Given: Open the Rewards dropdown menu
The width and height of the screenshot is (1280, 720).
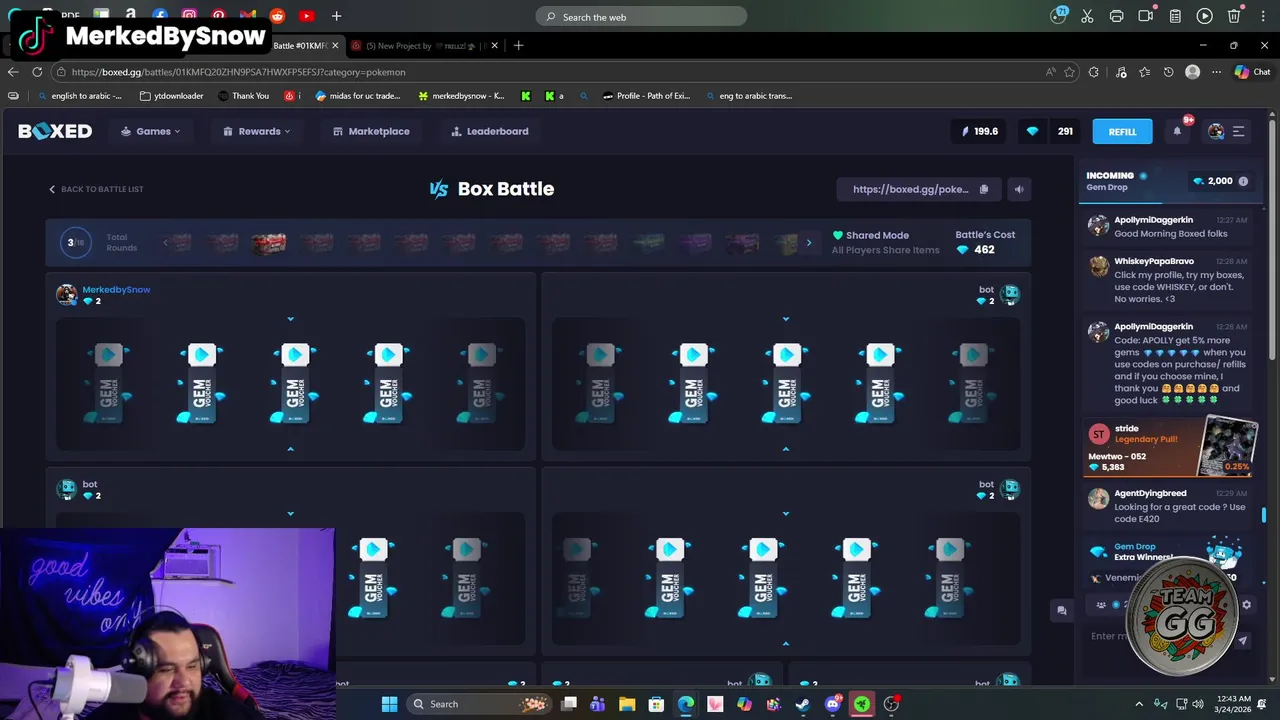Looking at the screenshot, I should coord(256,131).
